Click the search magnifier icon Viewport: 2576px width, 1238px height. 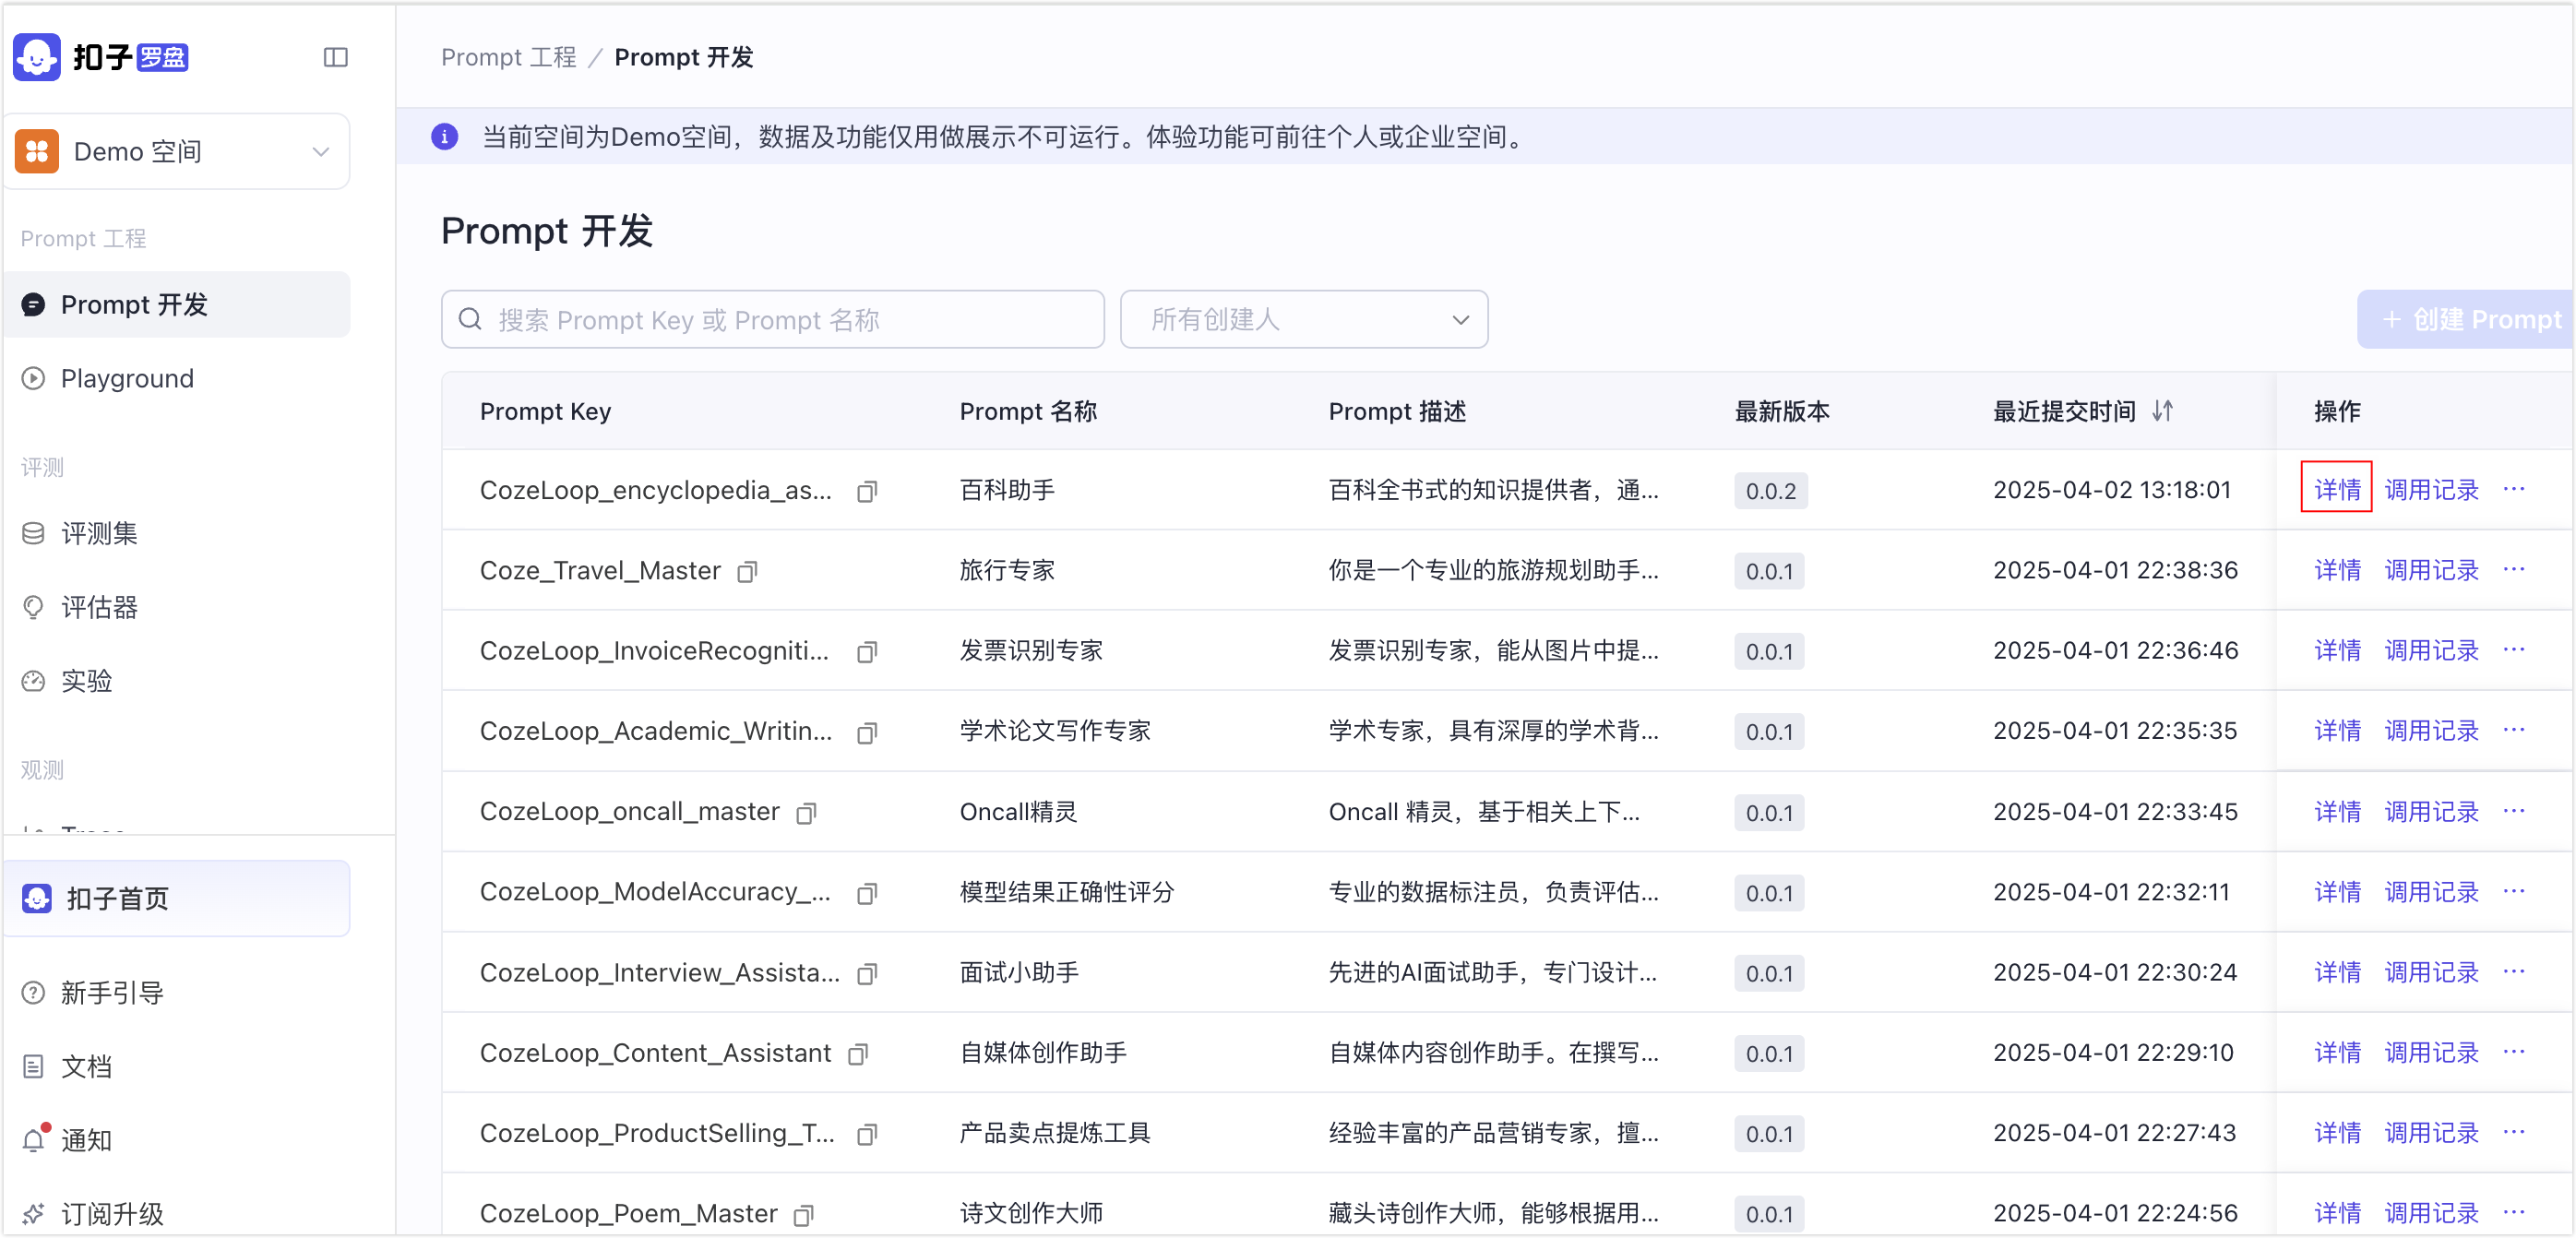tap(470, 320)
